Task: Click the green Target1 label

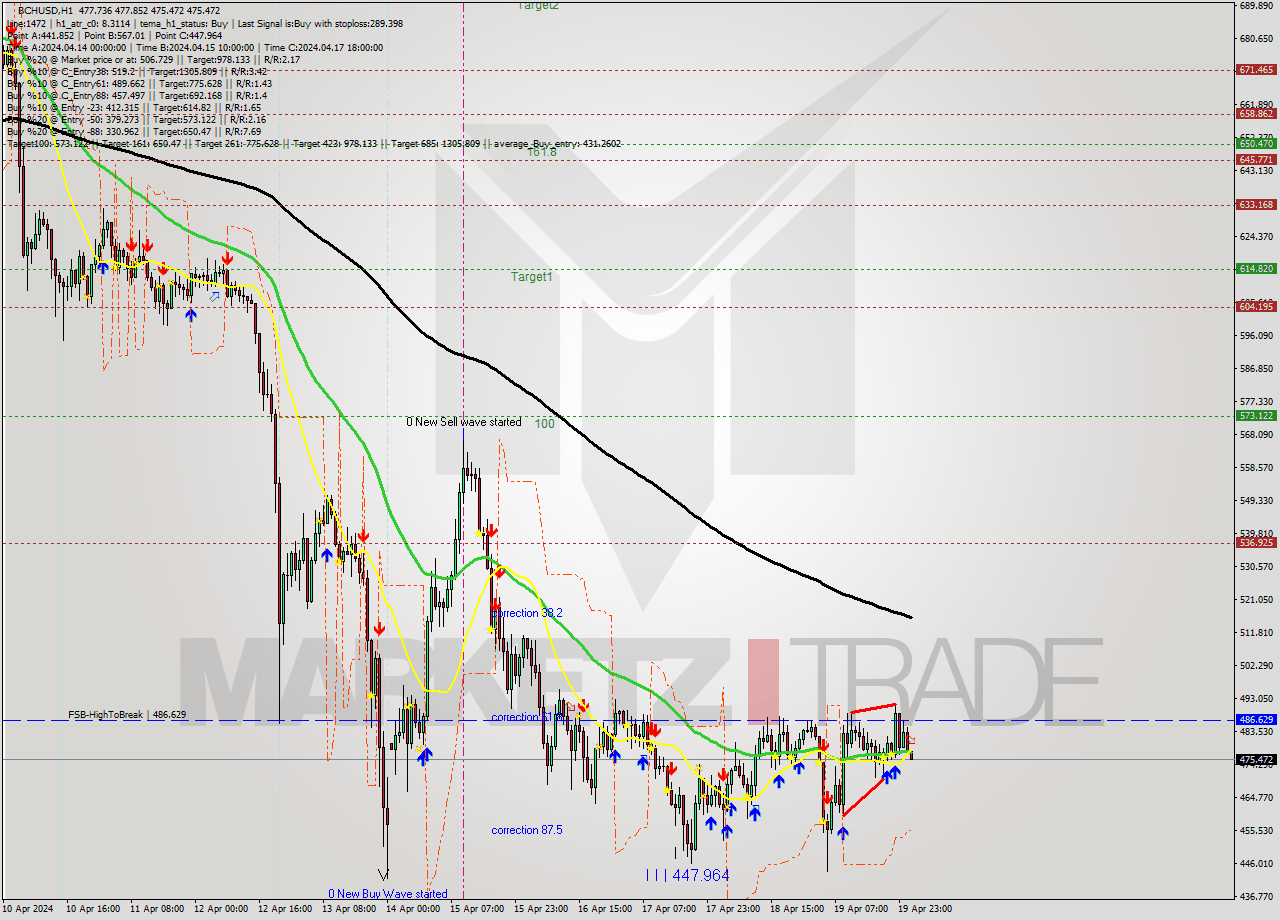Action: point(531,277)
